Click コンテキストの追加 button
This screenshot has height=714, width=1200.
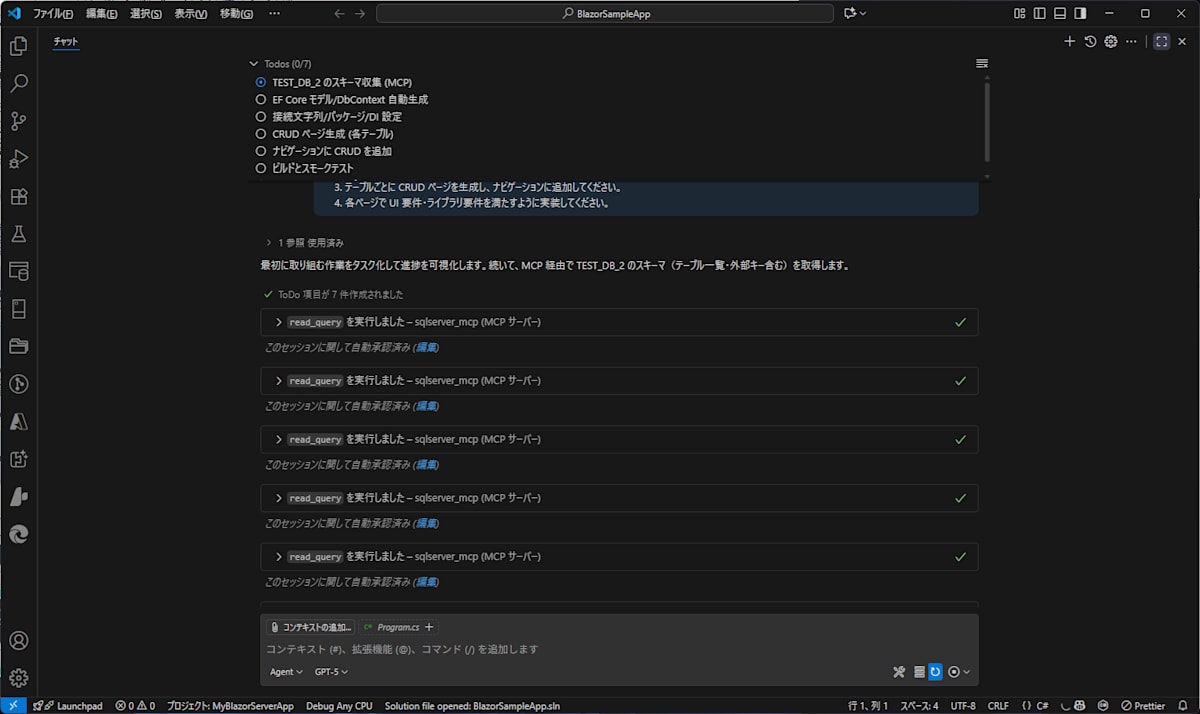tap(310, 627)
